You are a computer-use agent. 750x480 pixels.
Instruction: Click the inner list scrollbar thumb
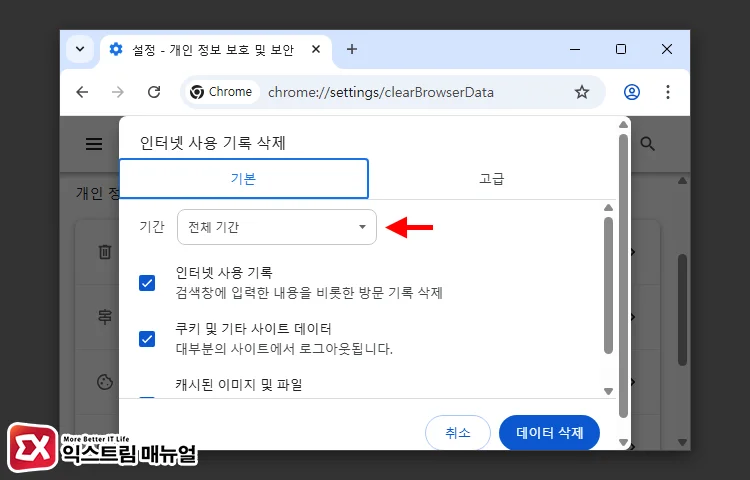tap(608, 286)
